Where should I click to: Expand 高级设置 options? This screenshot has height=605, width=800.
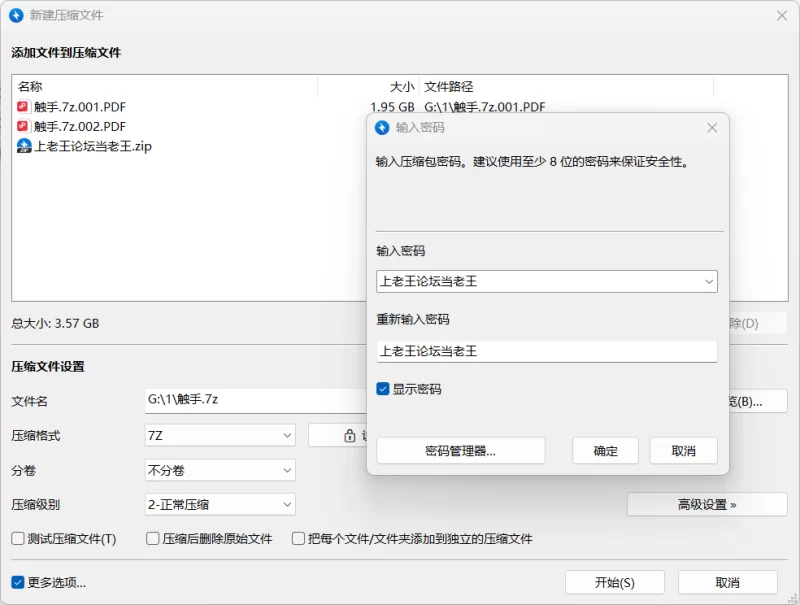pyautogui.click(x=706, y=505)
